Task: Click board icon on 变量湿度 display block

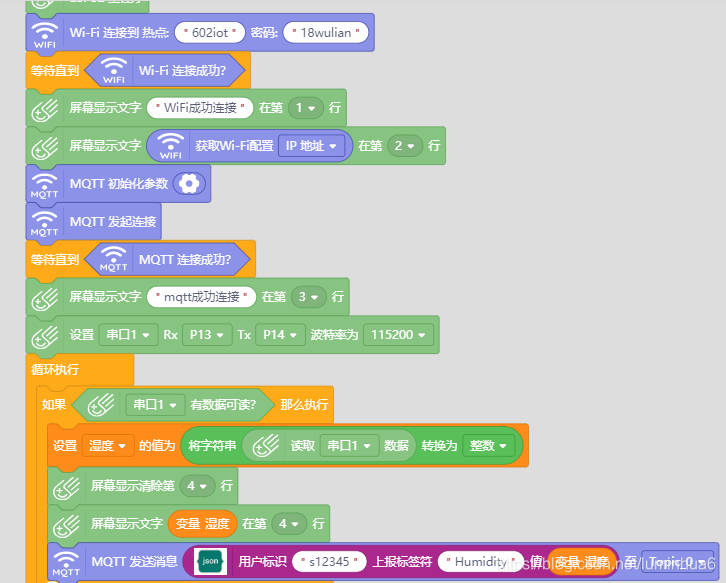Action: (x=66, y=525)
